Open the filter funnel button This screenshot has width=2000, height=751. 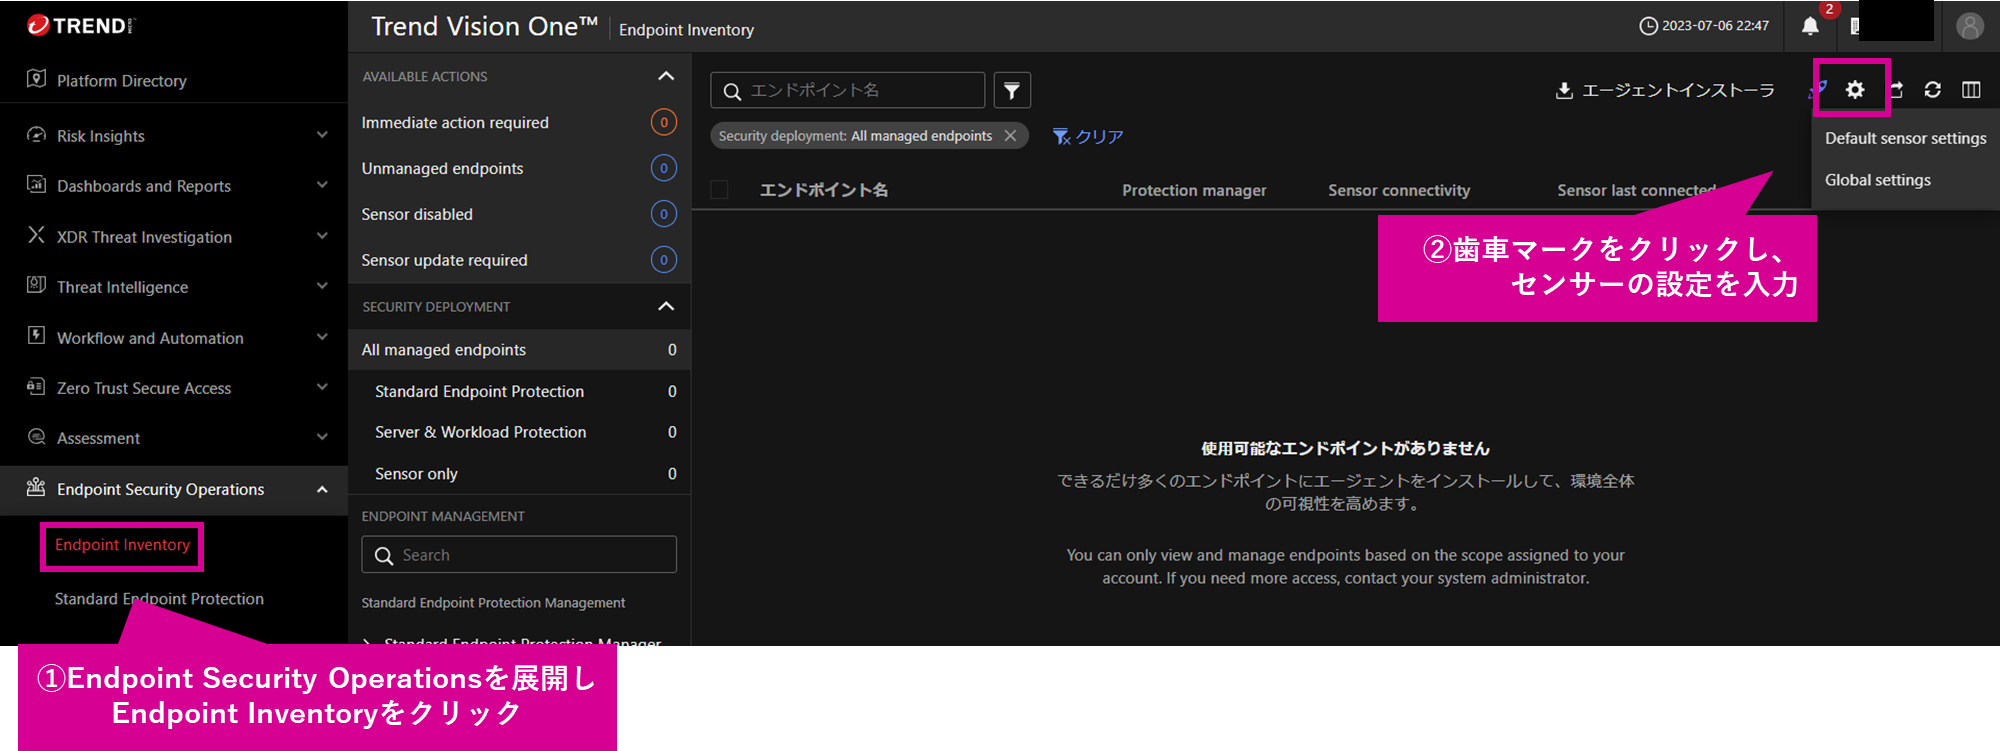[1012, 90]
